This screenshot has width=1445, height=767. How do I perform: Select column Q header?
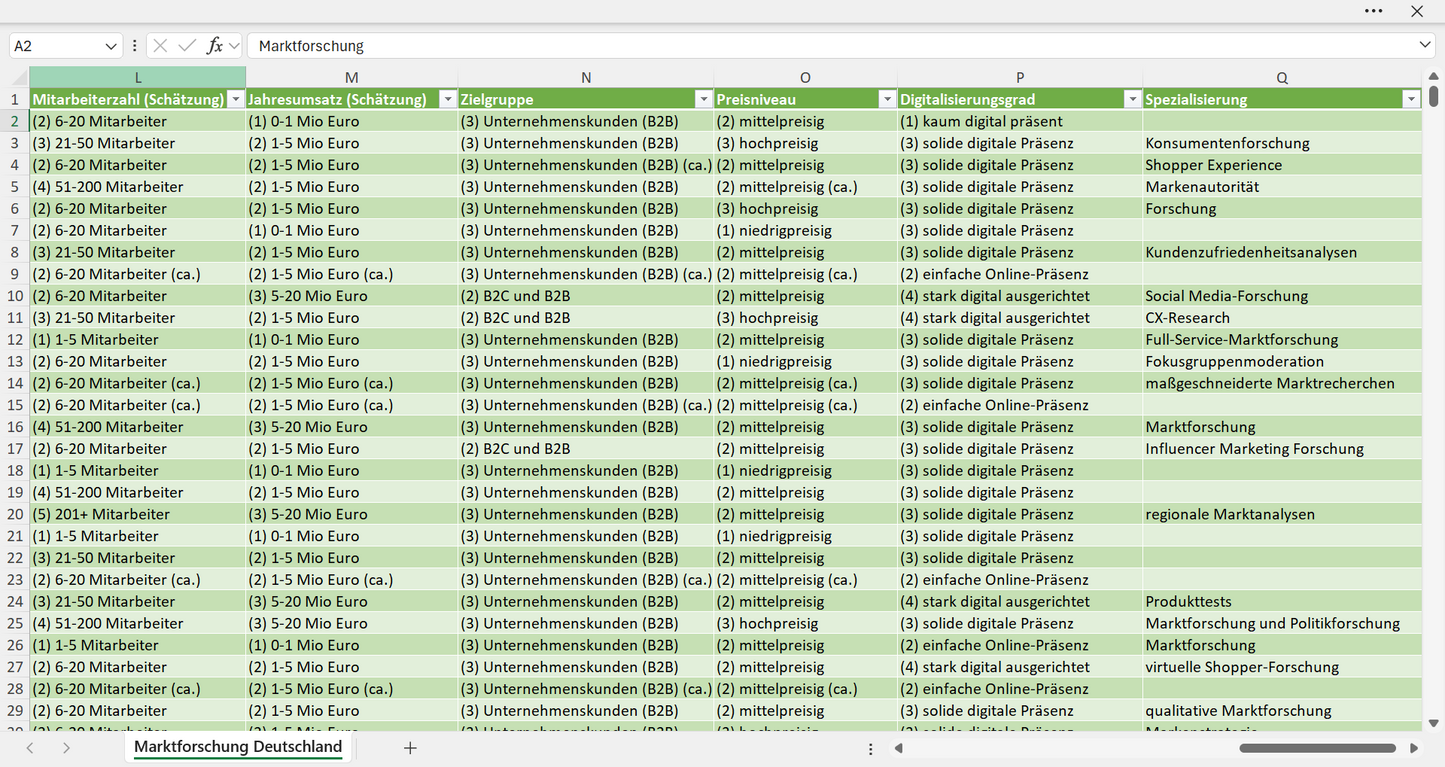[x=1282, y=77]
